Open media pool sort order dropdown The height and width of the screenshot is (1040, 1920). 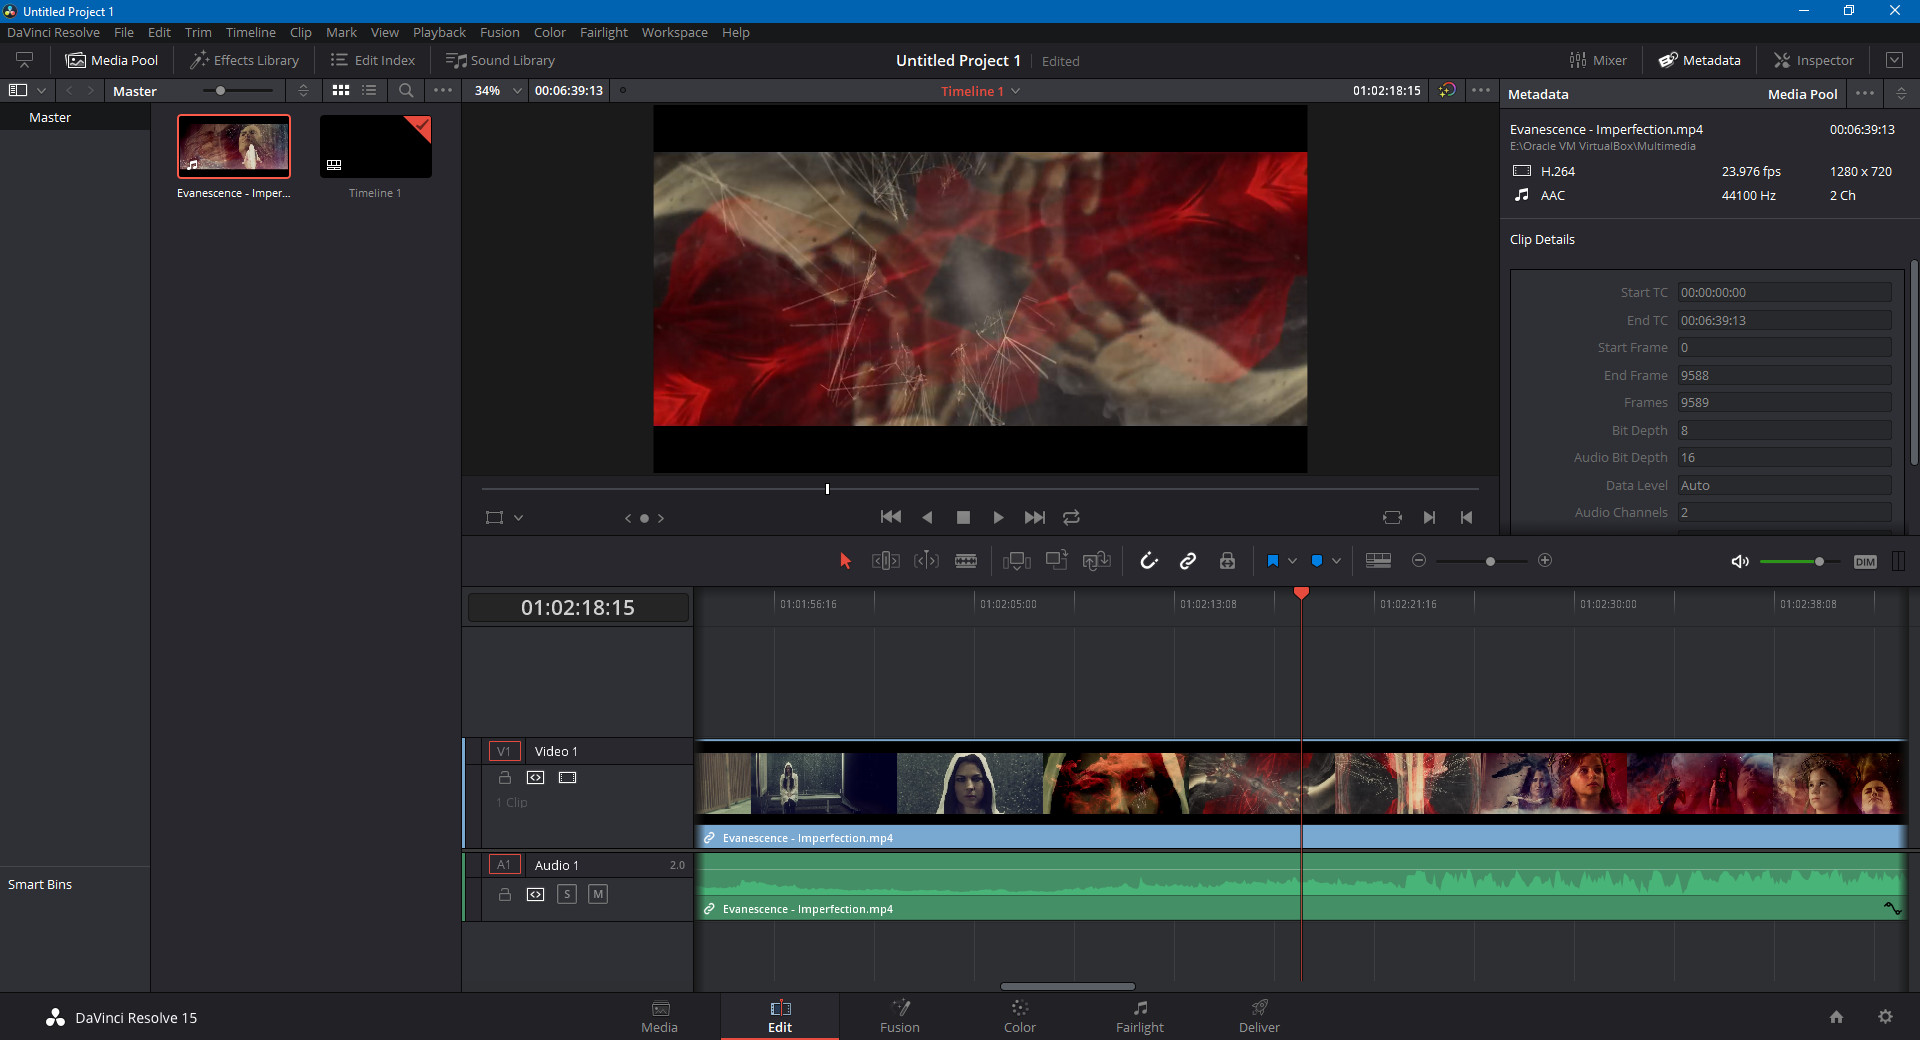[x=304, y=90]
